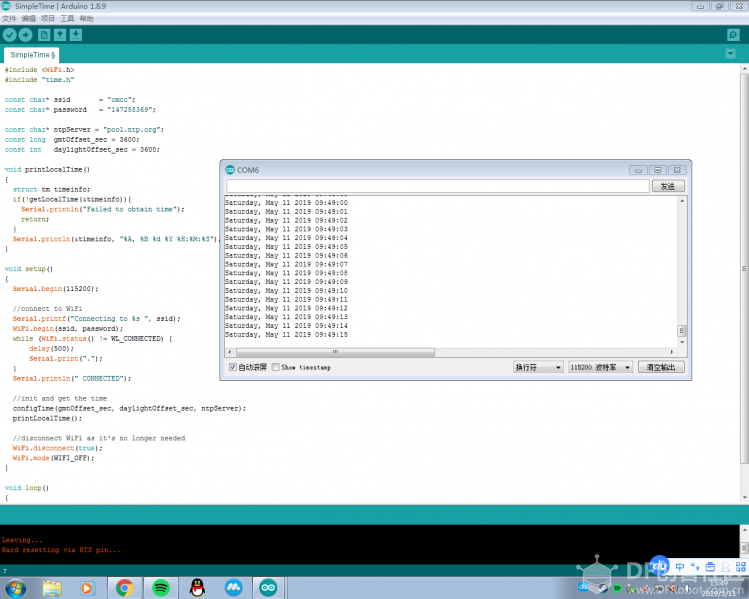Click the 清空输出 clear output button
The height and width of the screenshot is (599, 749).
(x=661, y=367)
